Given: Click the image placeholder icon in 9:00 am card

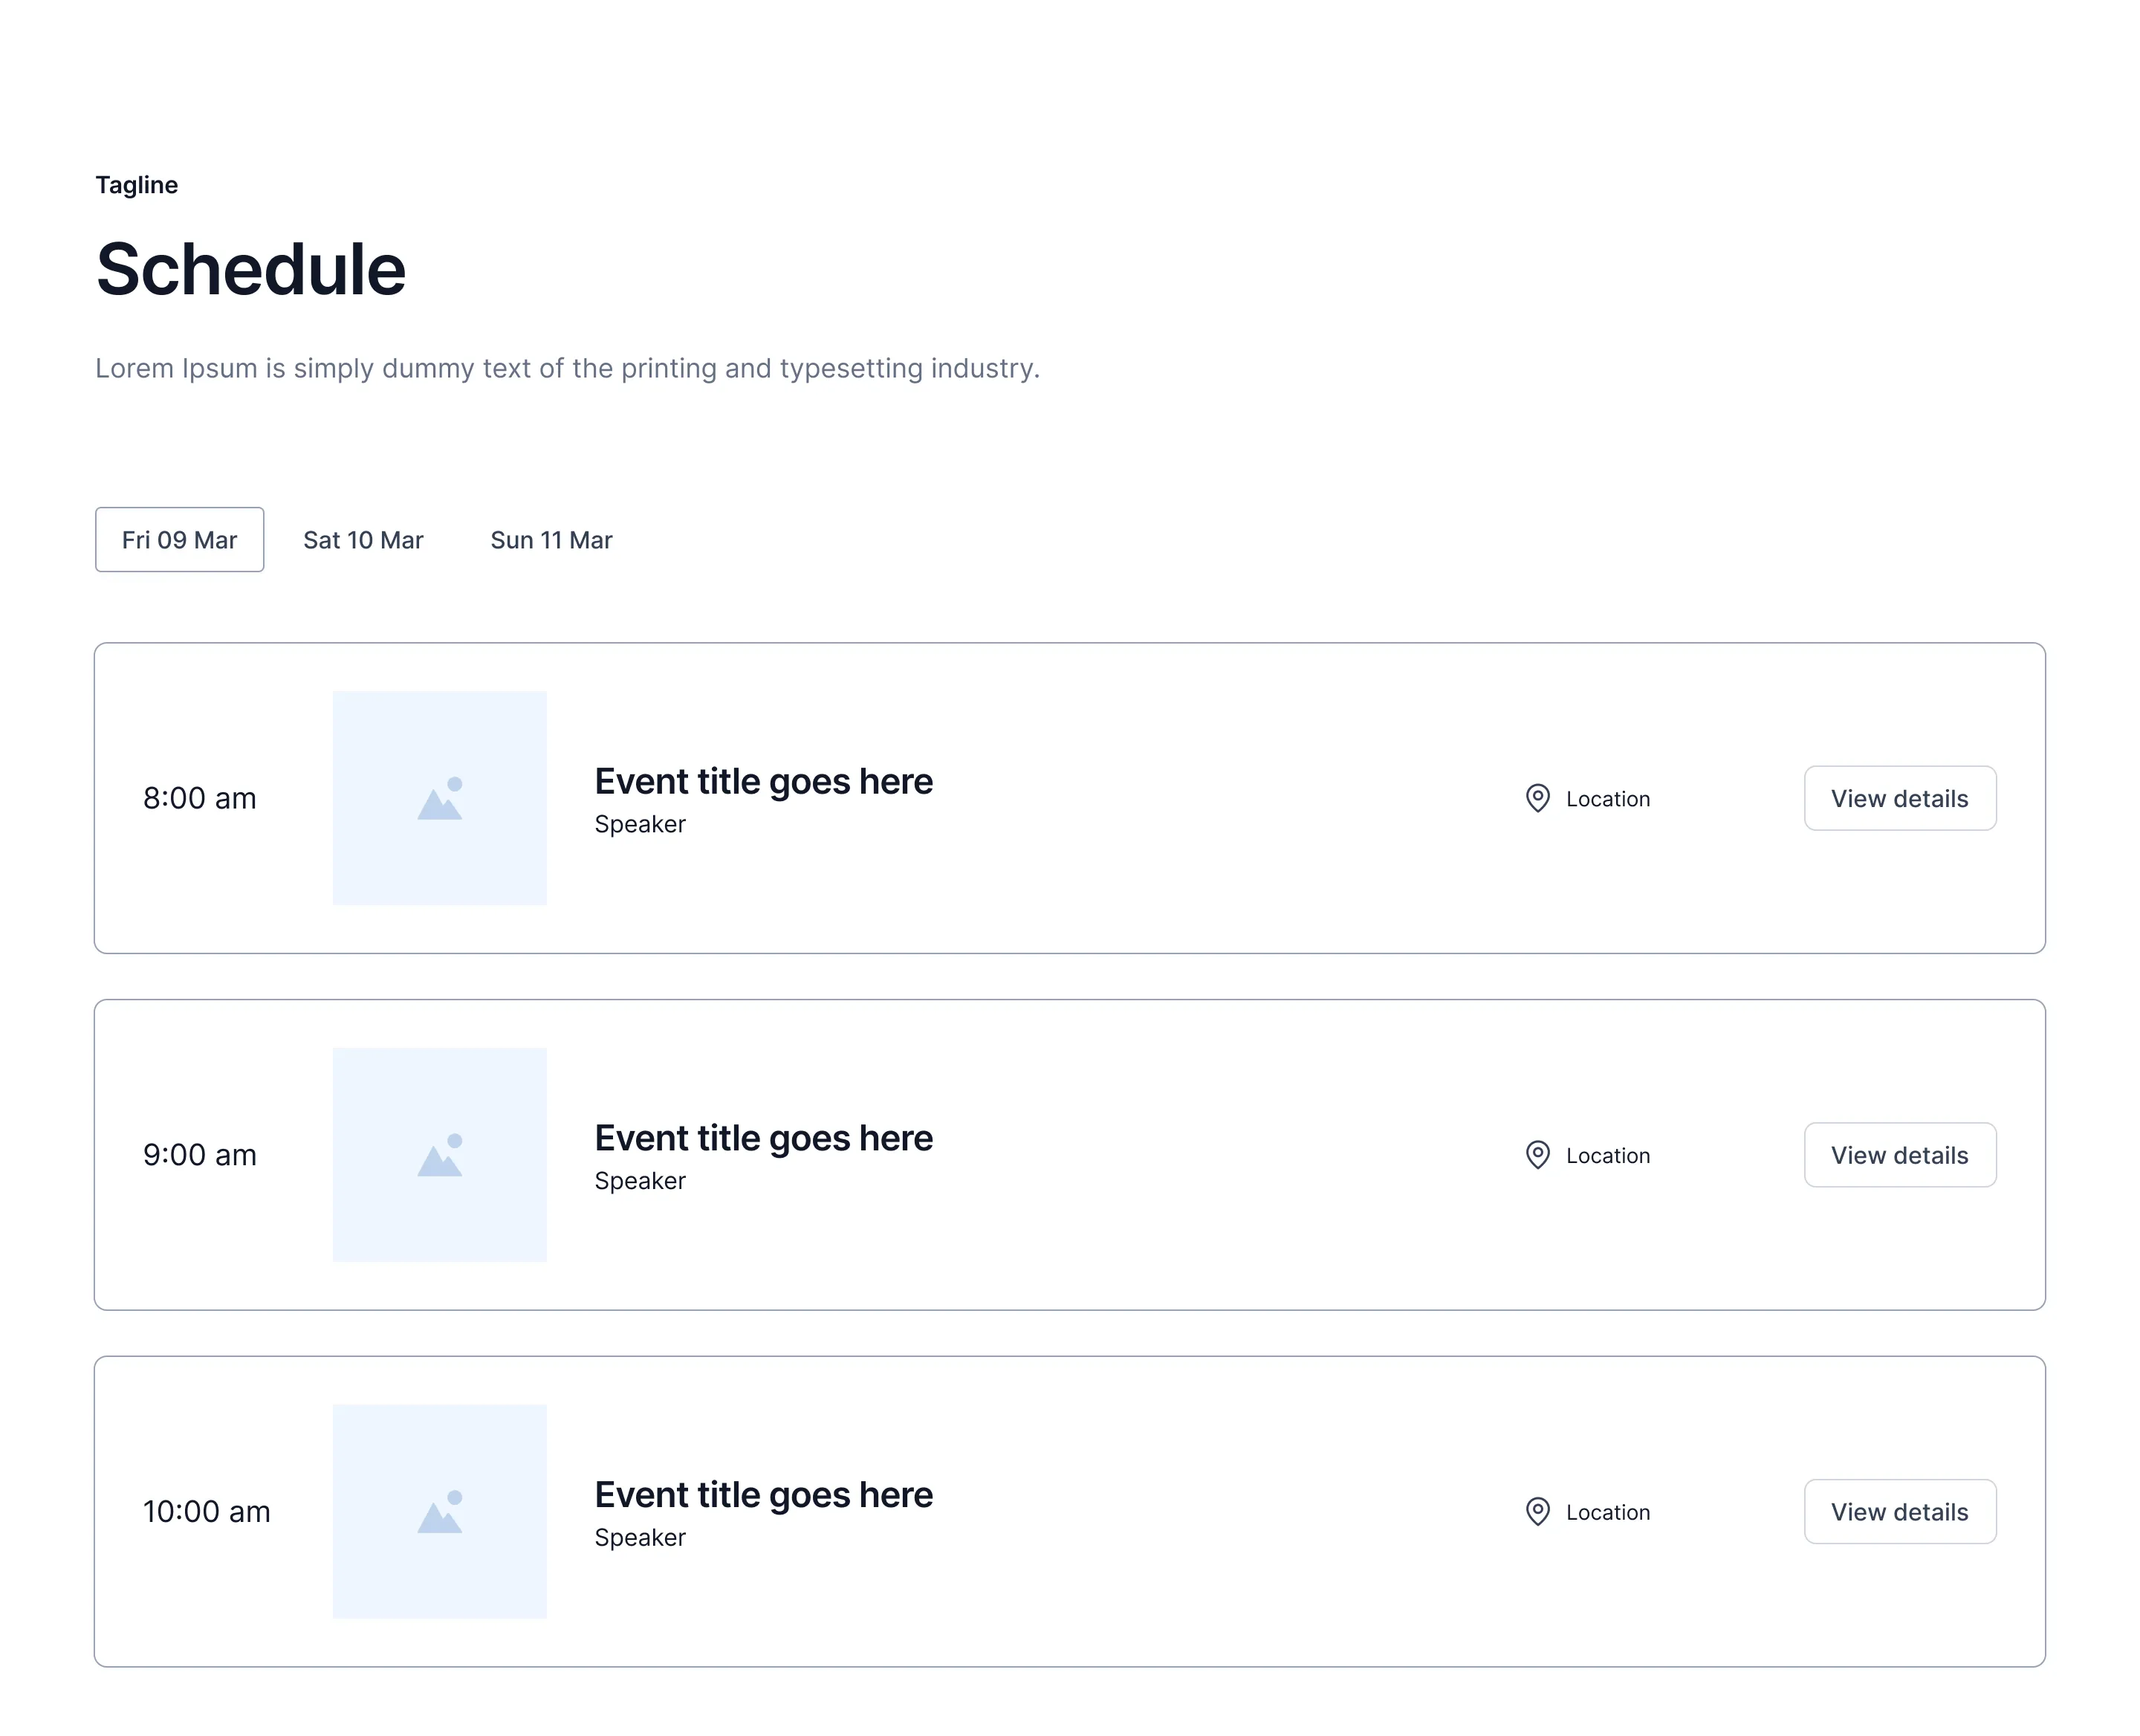Looking at the screenshot, I should (x=440, y=1155).
